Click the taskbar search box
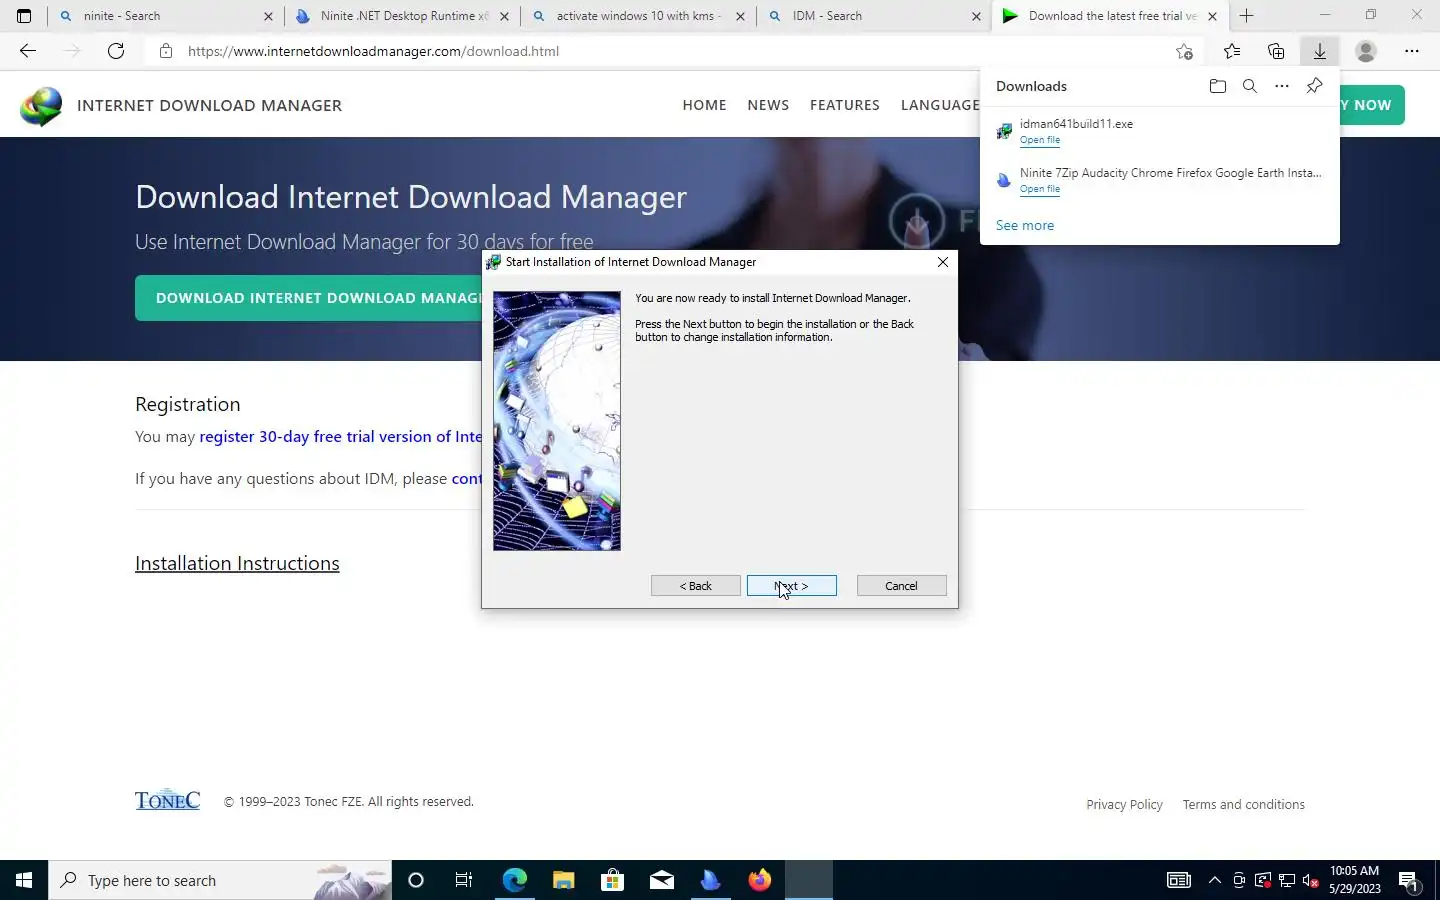This screenshot has height=900, width=1440. click(220, 880)
